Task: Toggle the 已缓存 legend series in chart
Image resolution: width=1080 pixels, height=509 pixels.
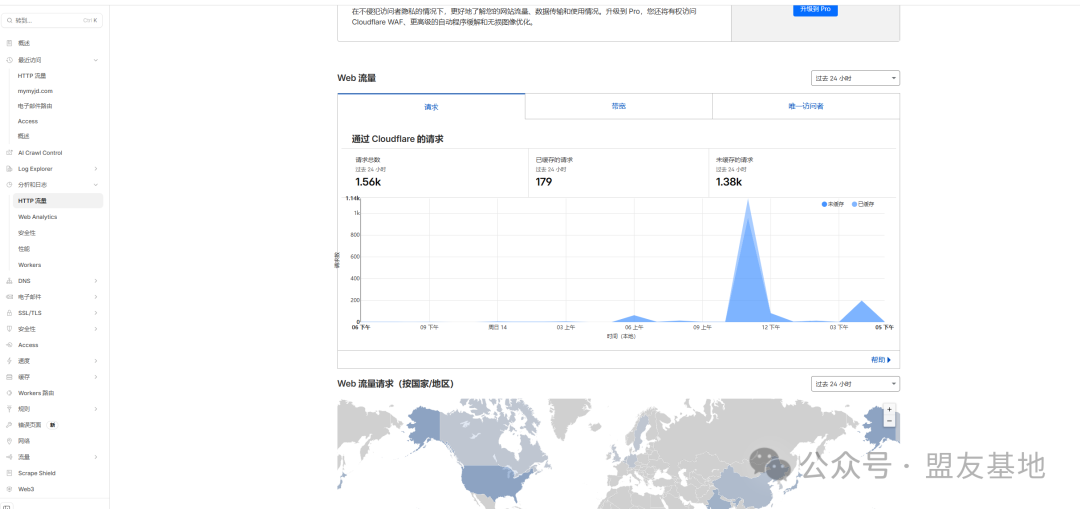Action: 862,204
